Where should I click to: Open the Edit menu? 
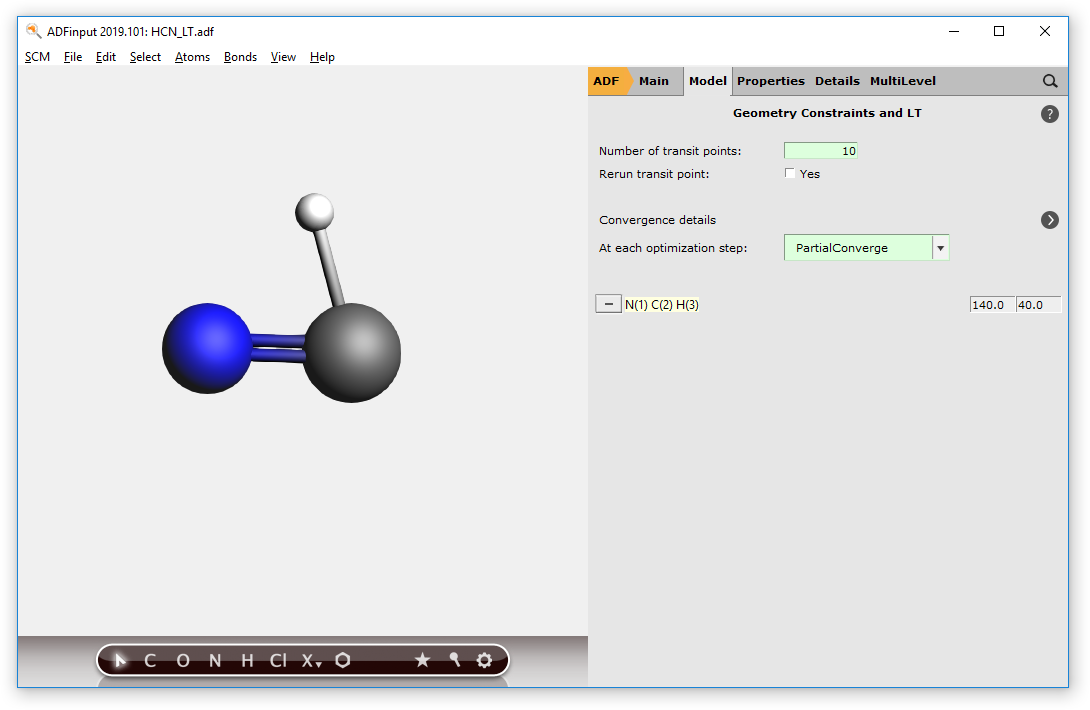[x=106, y=57]
